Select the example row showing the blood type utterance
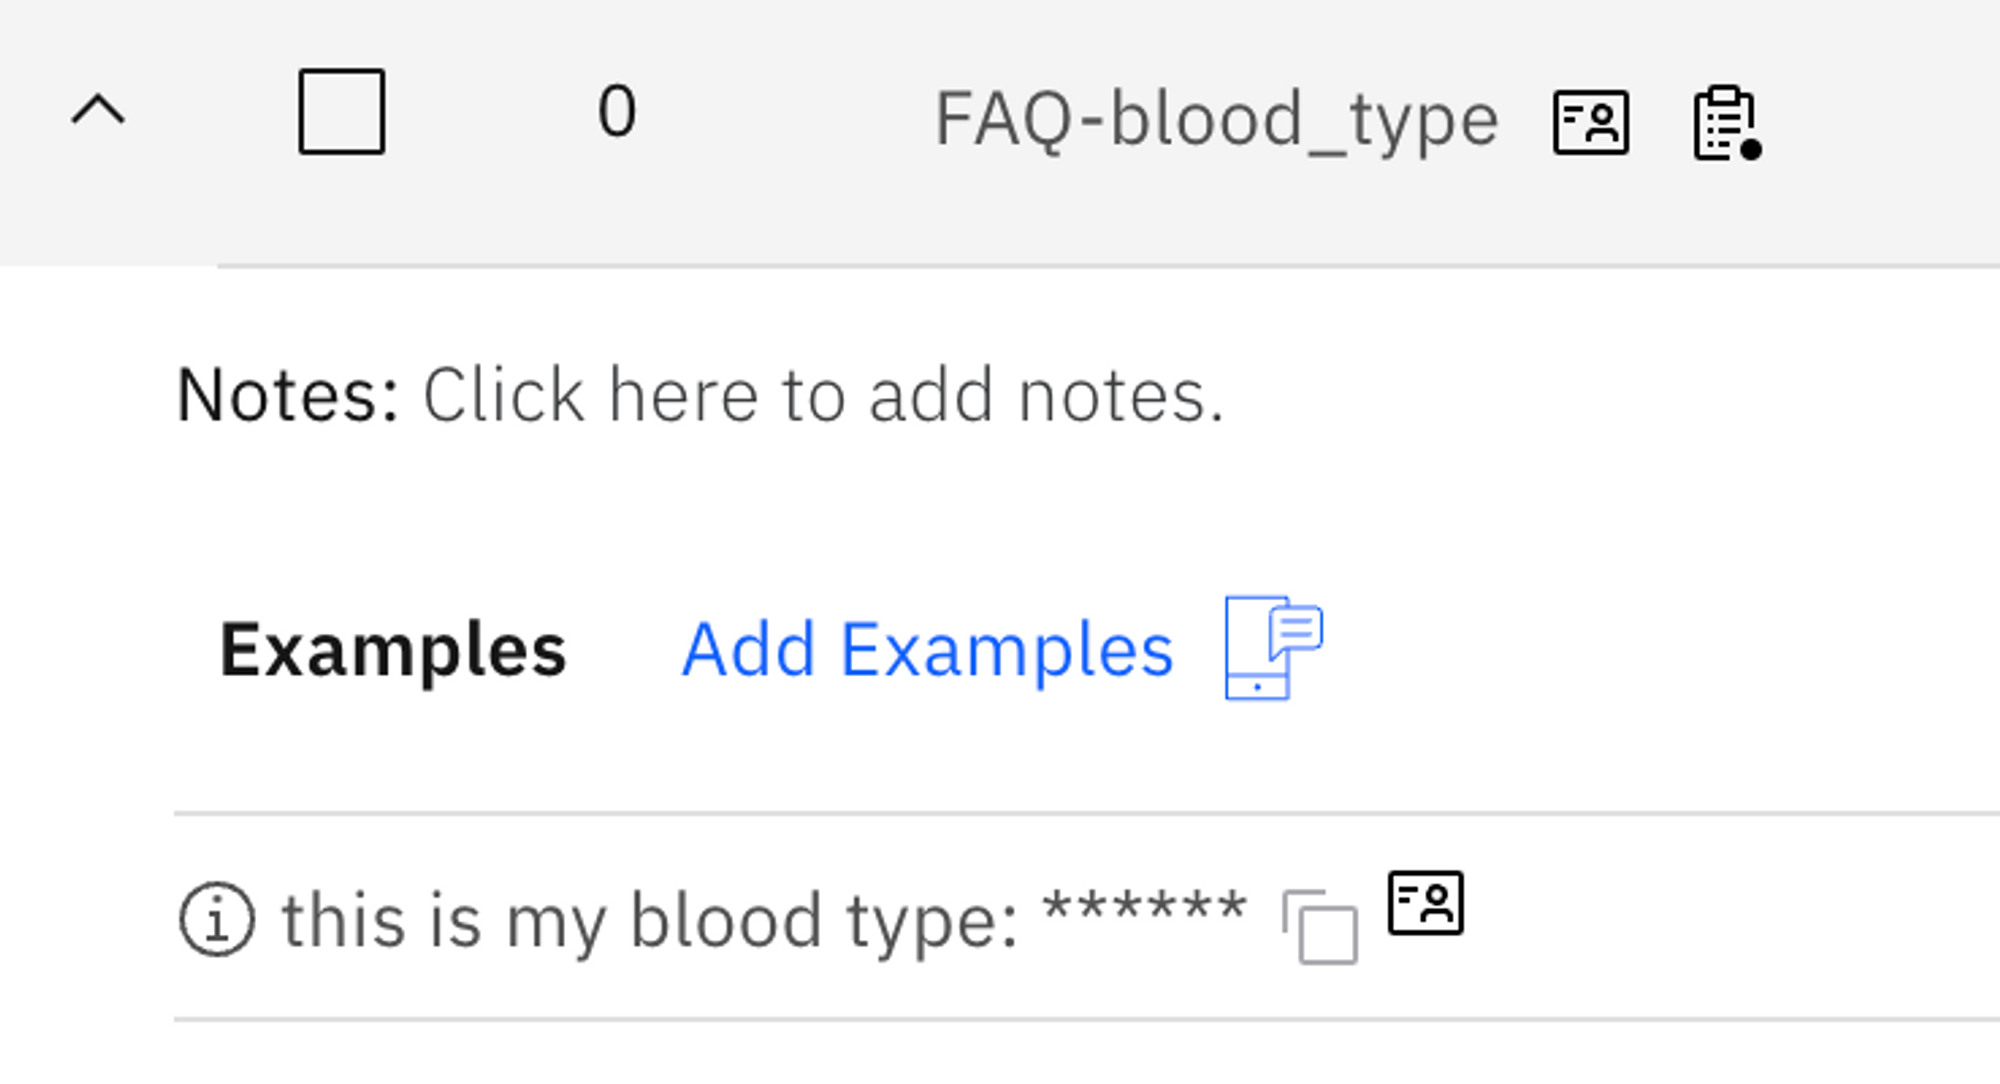Screen dimensions: 2000x1084 1087,918
